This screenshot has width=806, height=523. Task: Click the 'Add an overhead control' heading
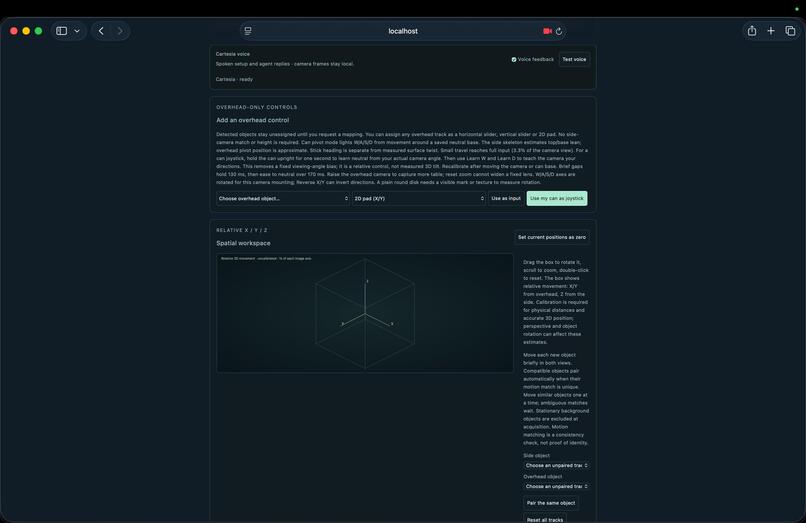click(x=252, y=120)
